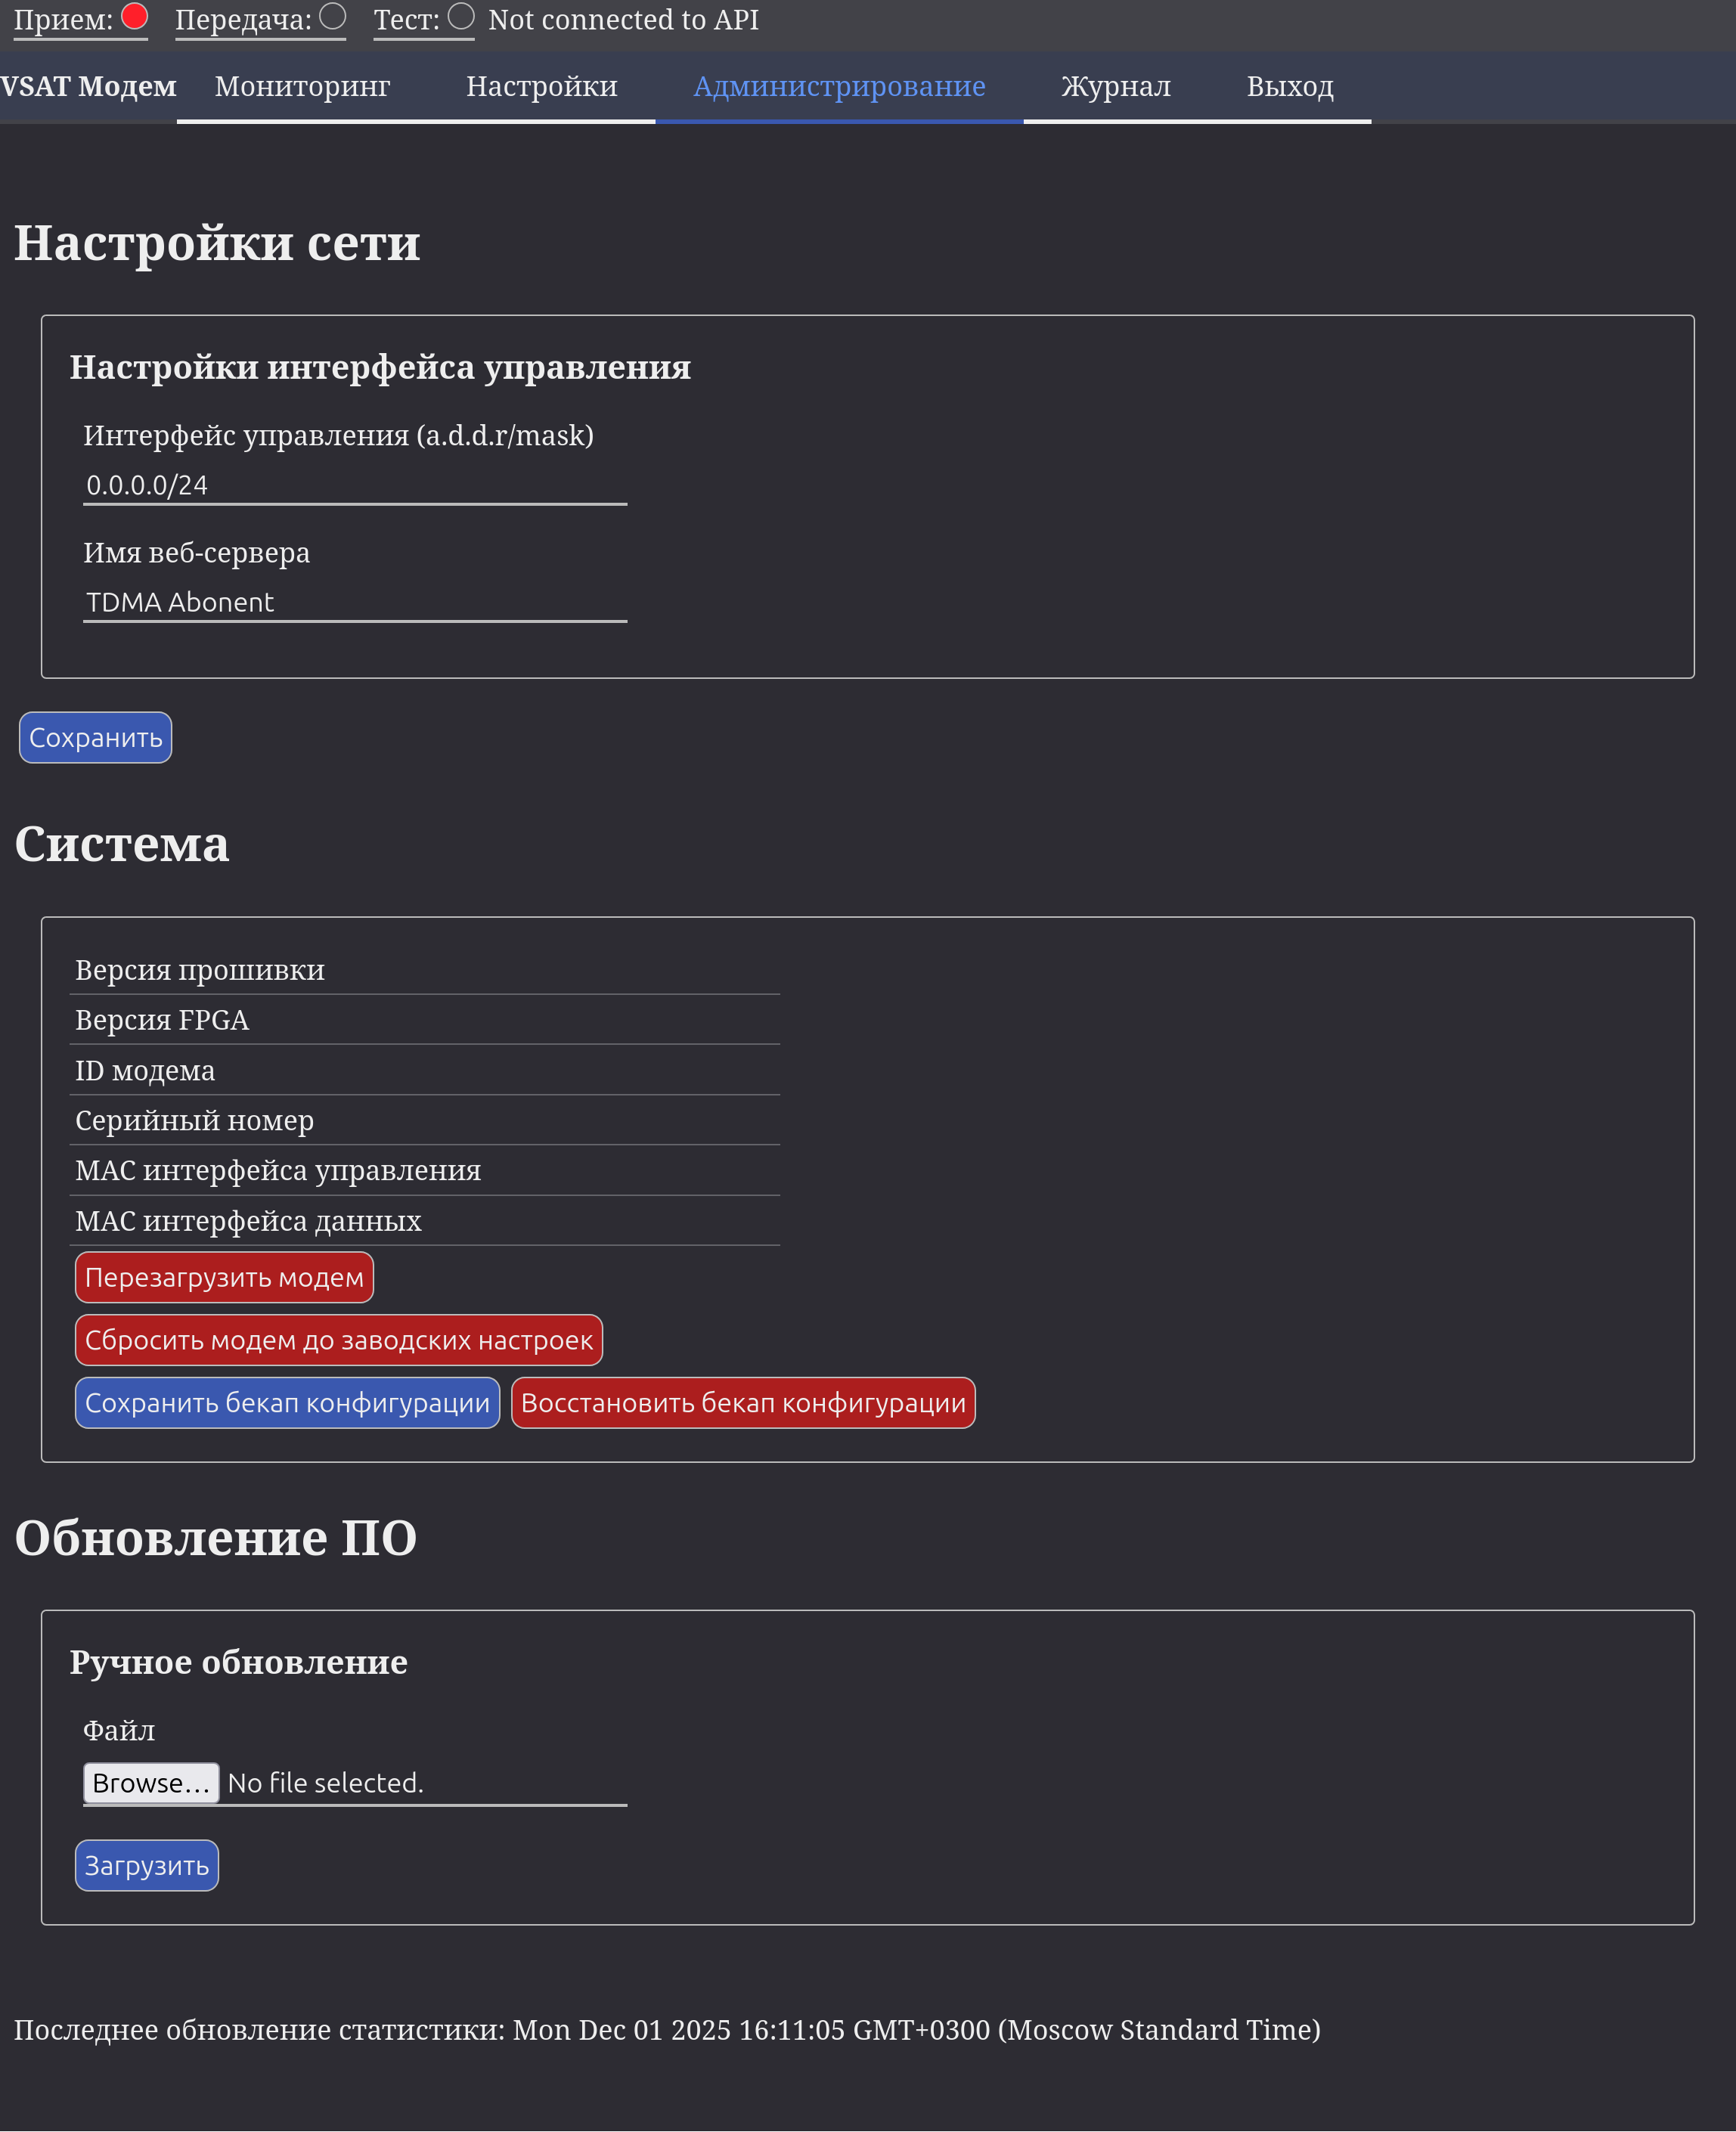The width and height of the screenshot is (1736, 2132).
Task: Click the Передача status indicator circle
Action: coord(332,17)
